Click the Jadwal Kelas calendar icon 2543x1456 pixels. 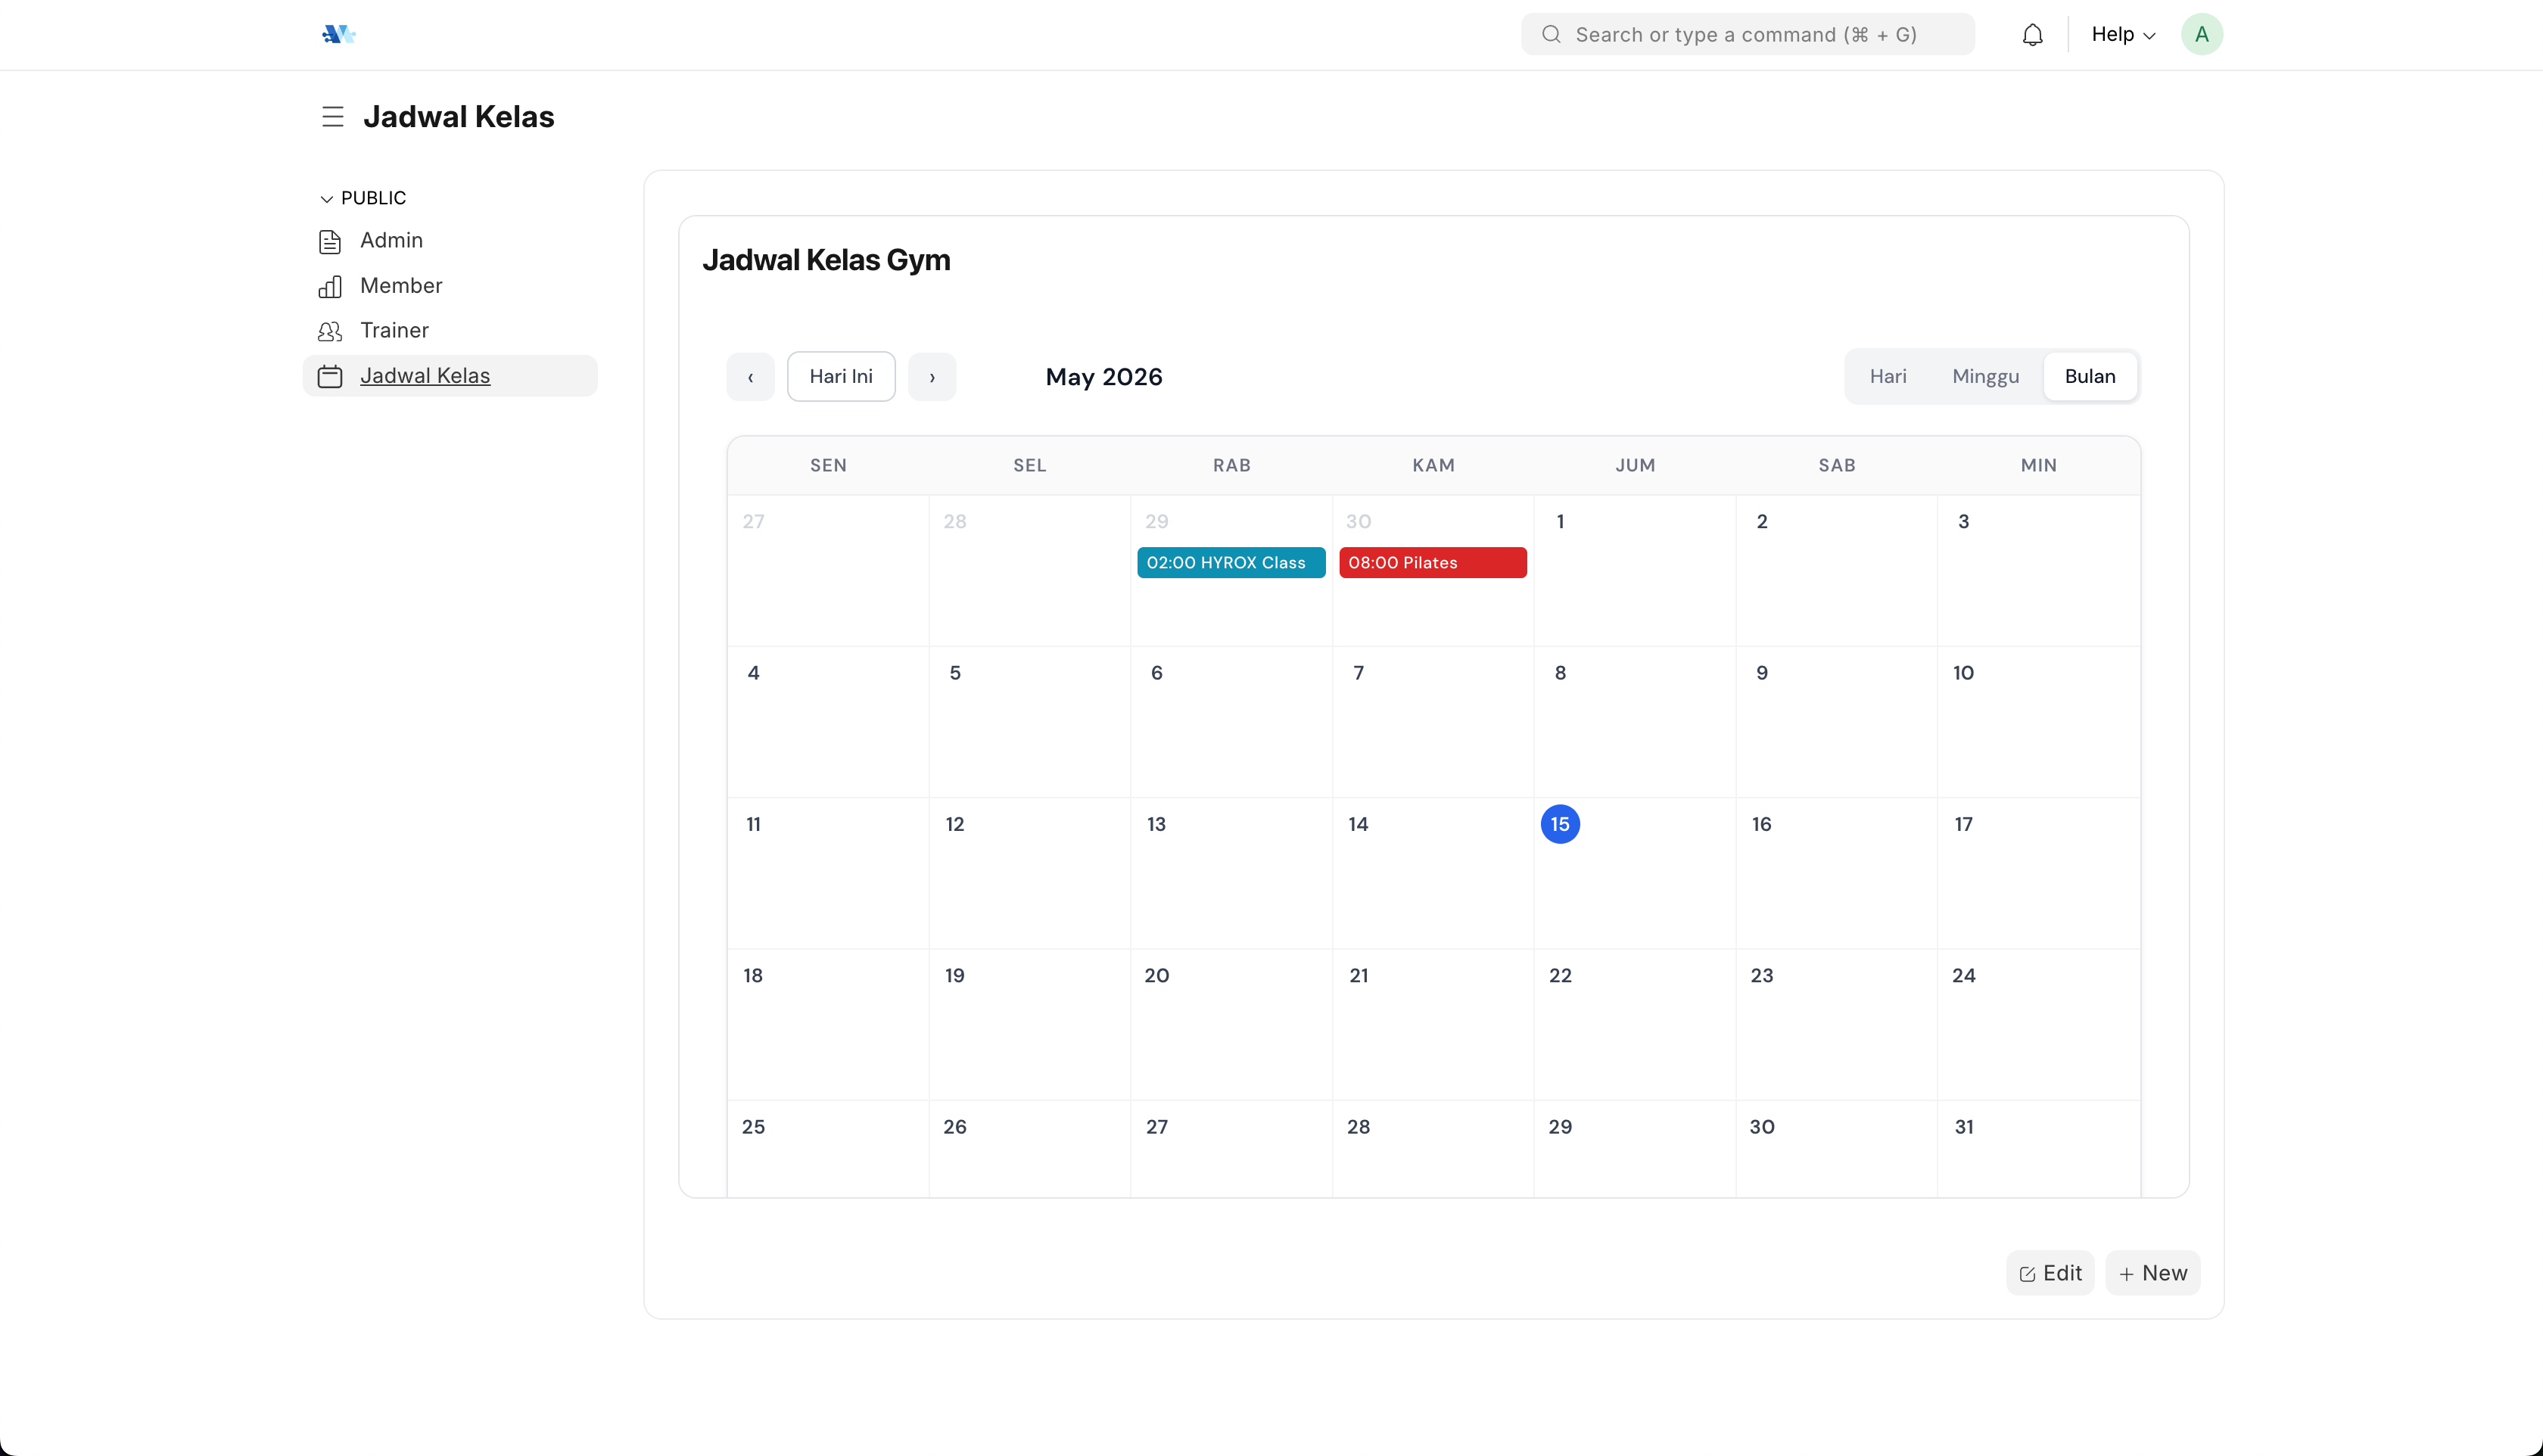(330, 376)
